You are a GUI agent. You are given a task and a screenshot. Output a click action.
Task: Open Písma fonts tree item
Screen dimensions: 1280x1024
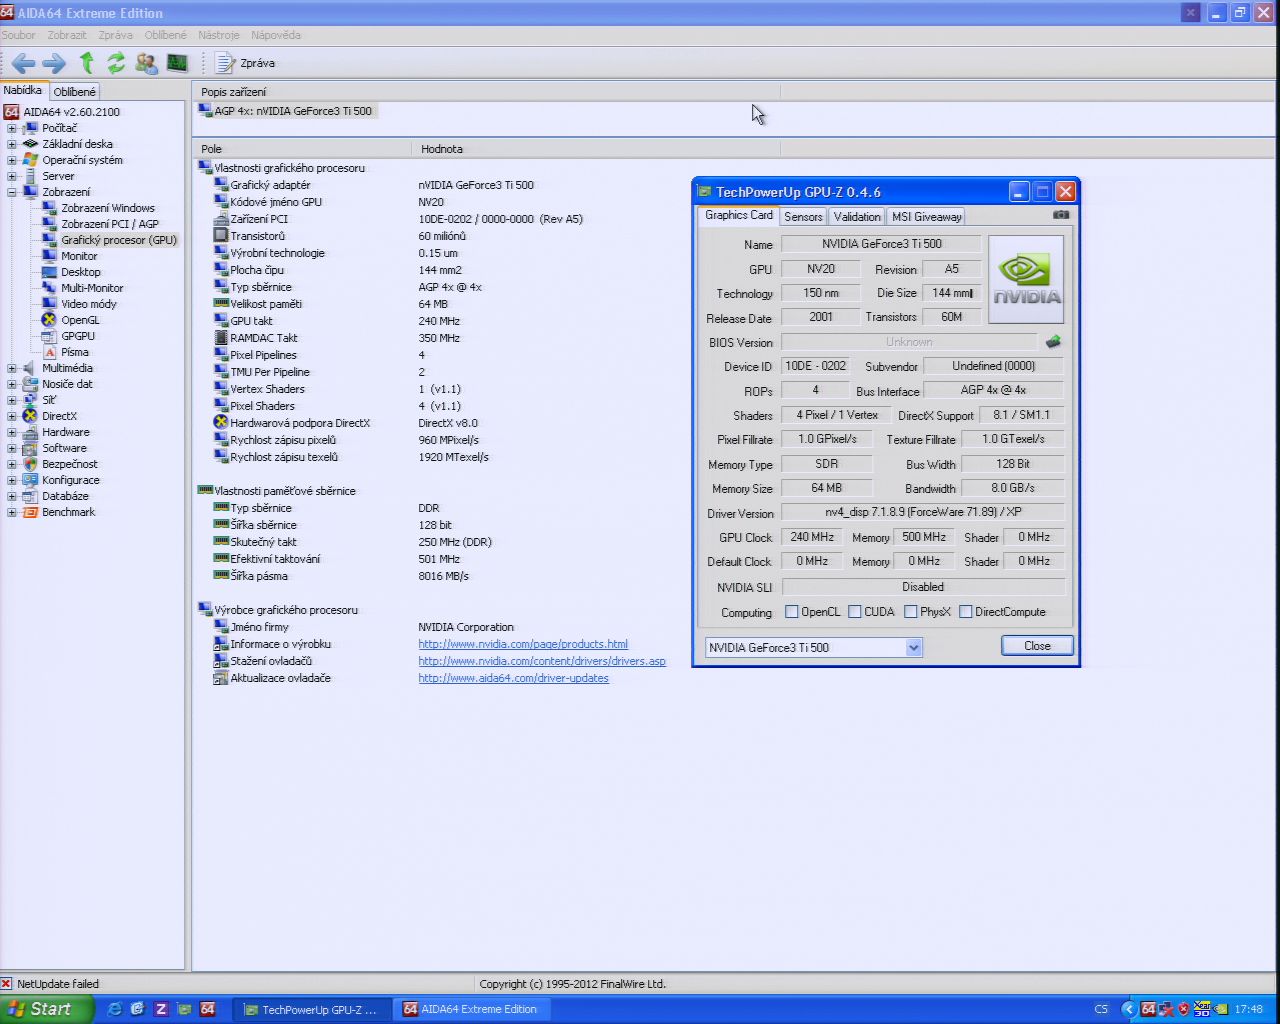click(65, 352)
